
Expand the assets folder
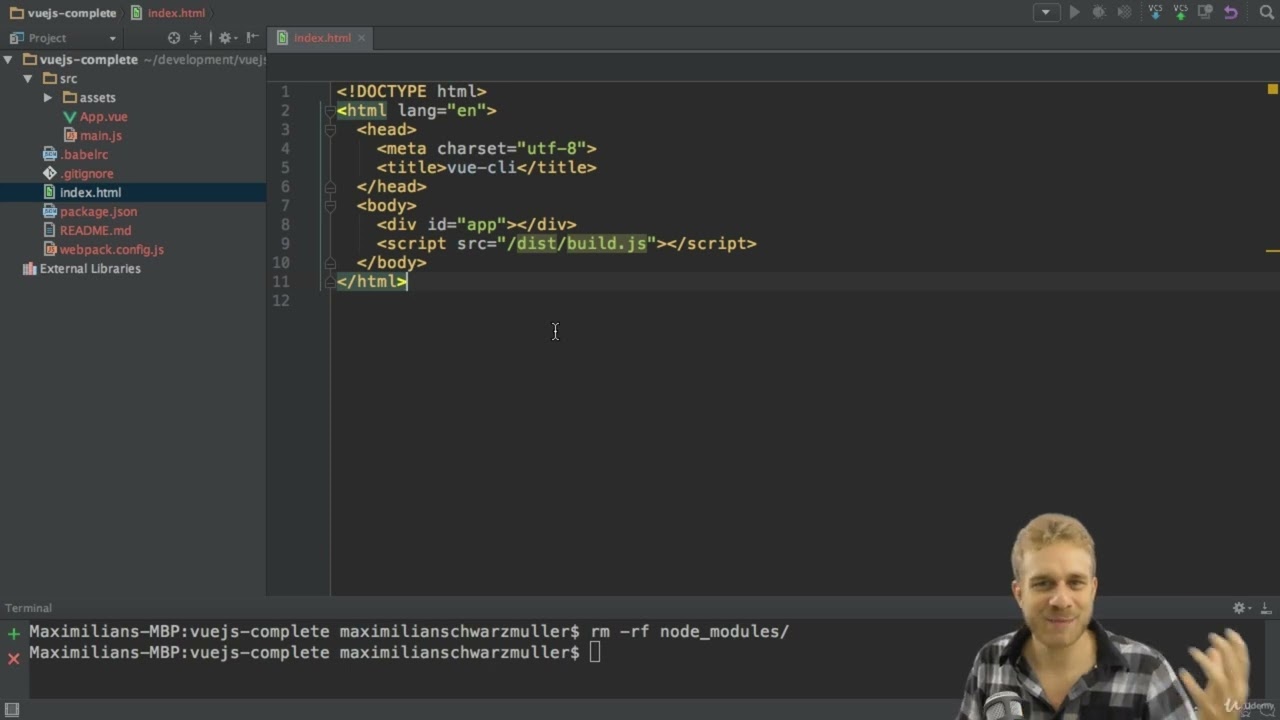[x=48, y=98]
